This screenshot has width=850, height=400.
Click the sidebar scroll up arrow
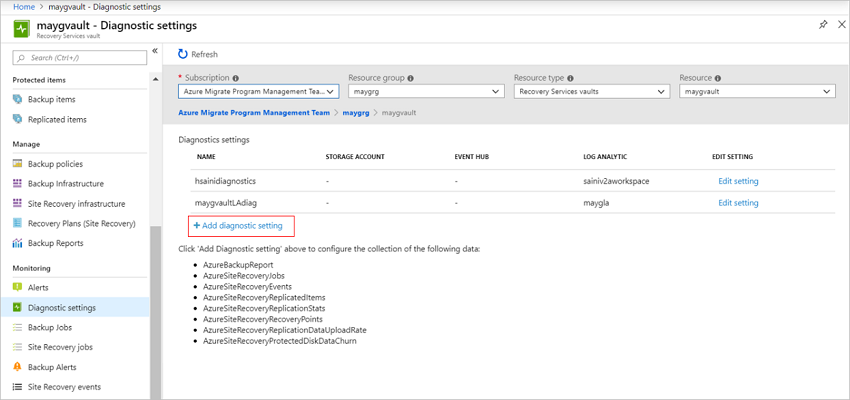pyautogui.click(x=156, y=80)
